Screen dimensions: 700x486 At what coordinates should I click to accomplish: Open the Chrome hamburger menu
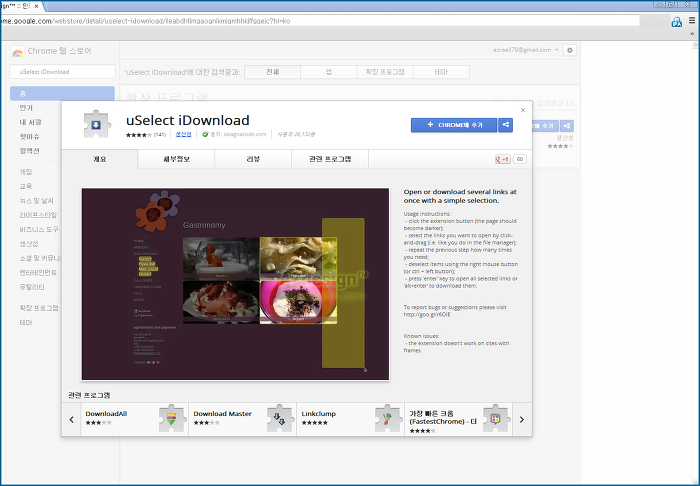click(x=692, y=21)
